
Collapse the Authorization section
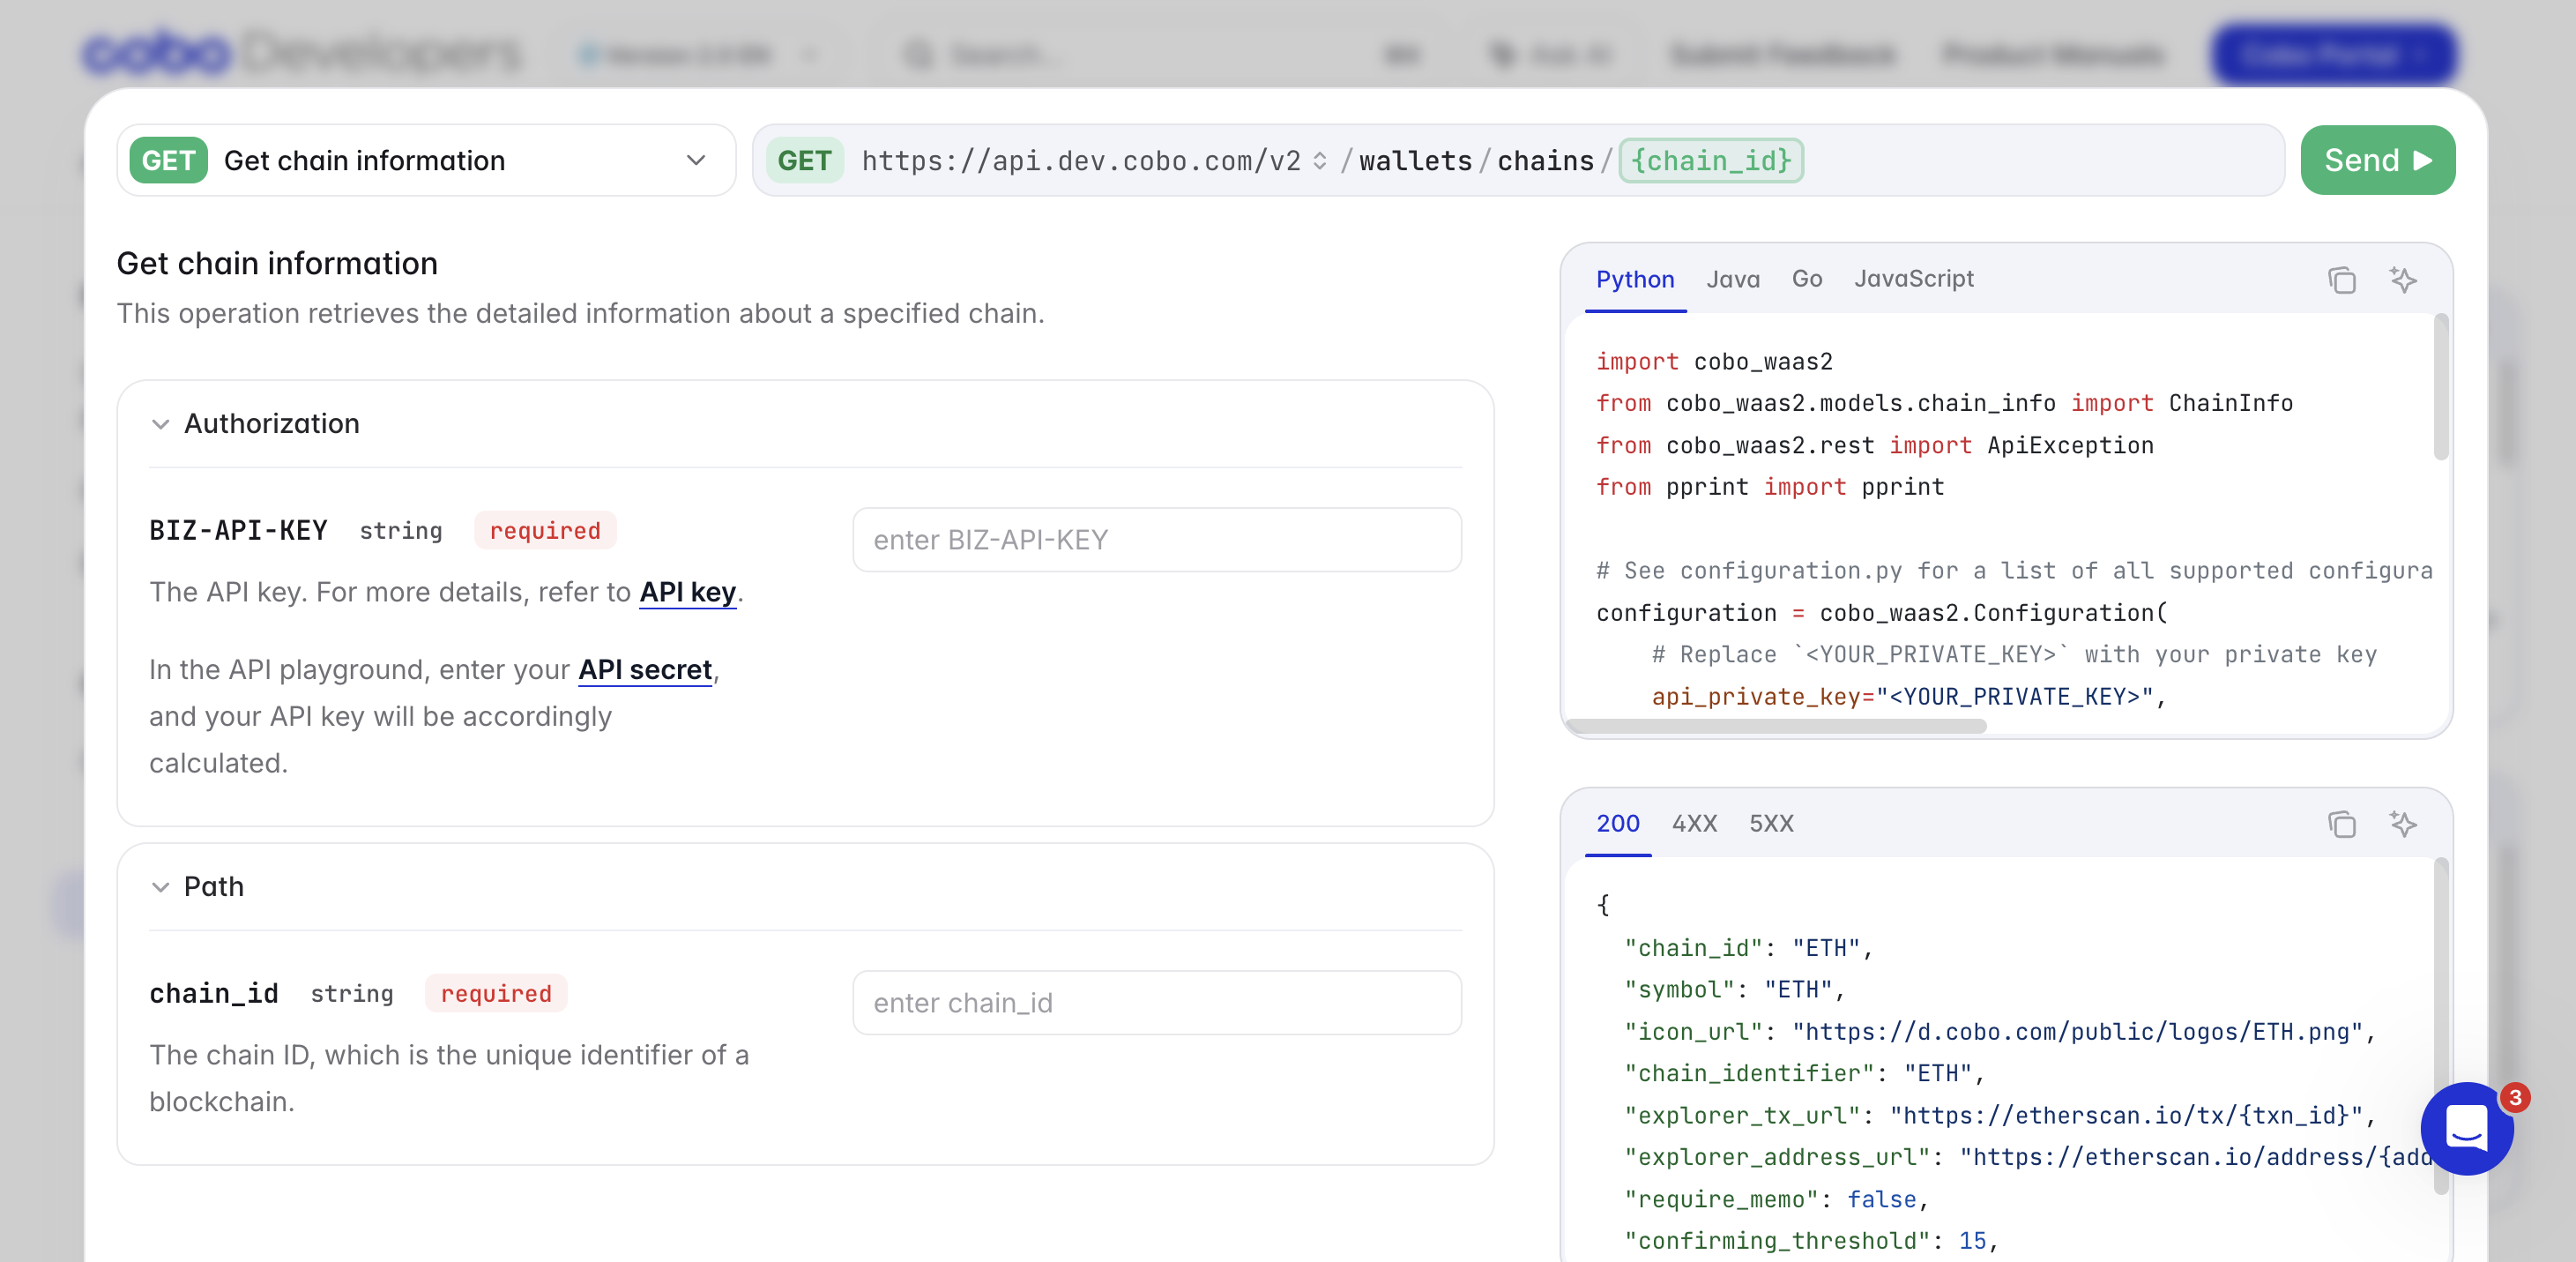click(x=161, y=424)
